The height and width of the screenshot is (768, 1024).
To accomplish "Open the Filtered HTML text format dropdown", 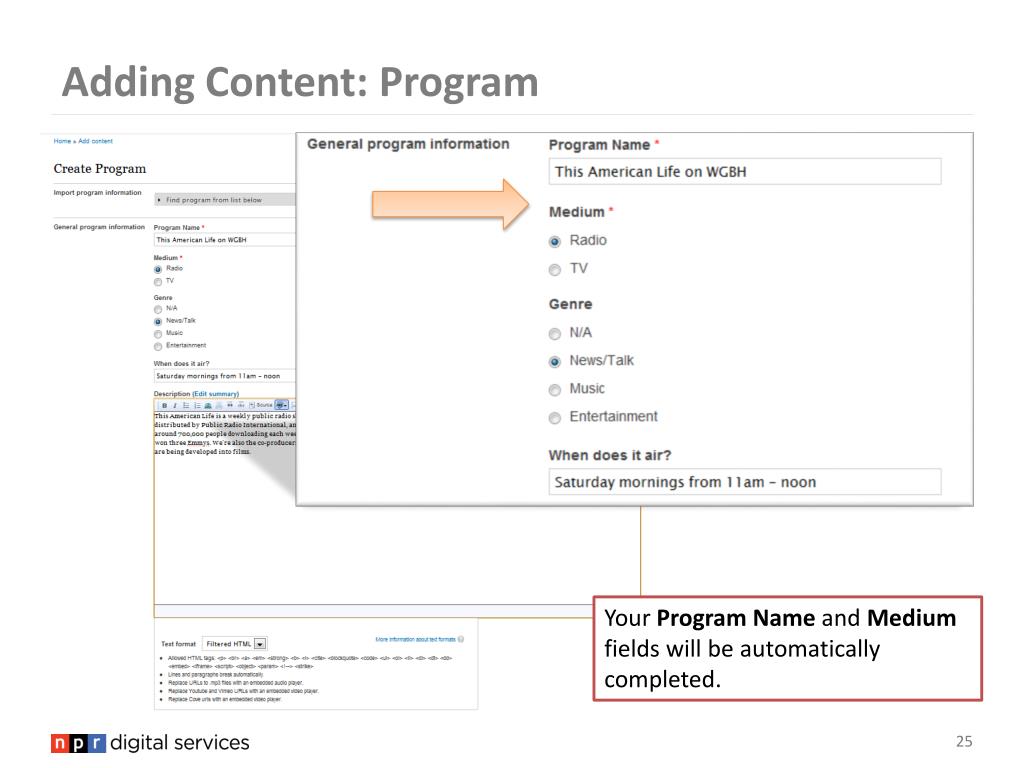I will click(x=235, y=644).
